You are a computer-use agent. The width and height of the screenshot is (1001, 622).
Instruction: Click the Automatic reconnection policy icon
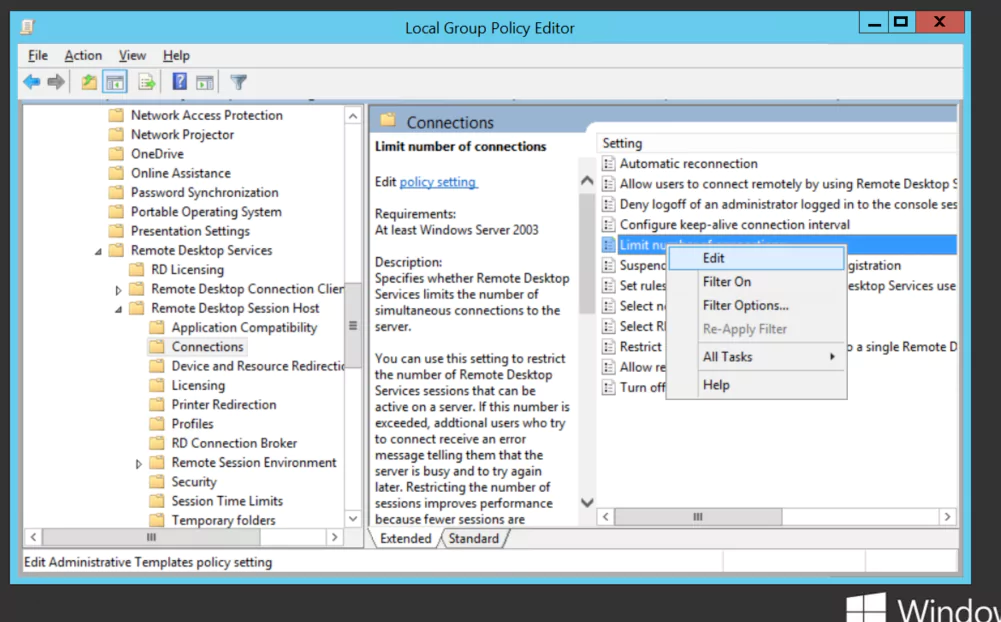tap(609, 163)
